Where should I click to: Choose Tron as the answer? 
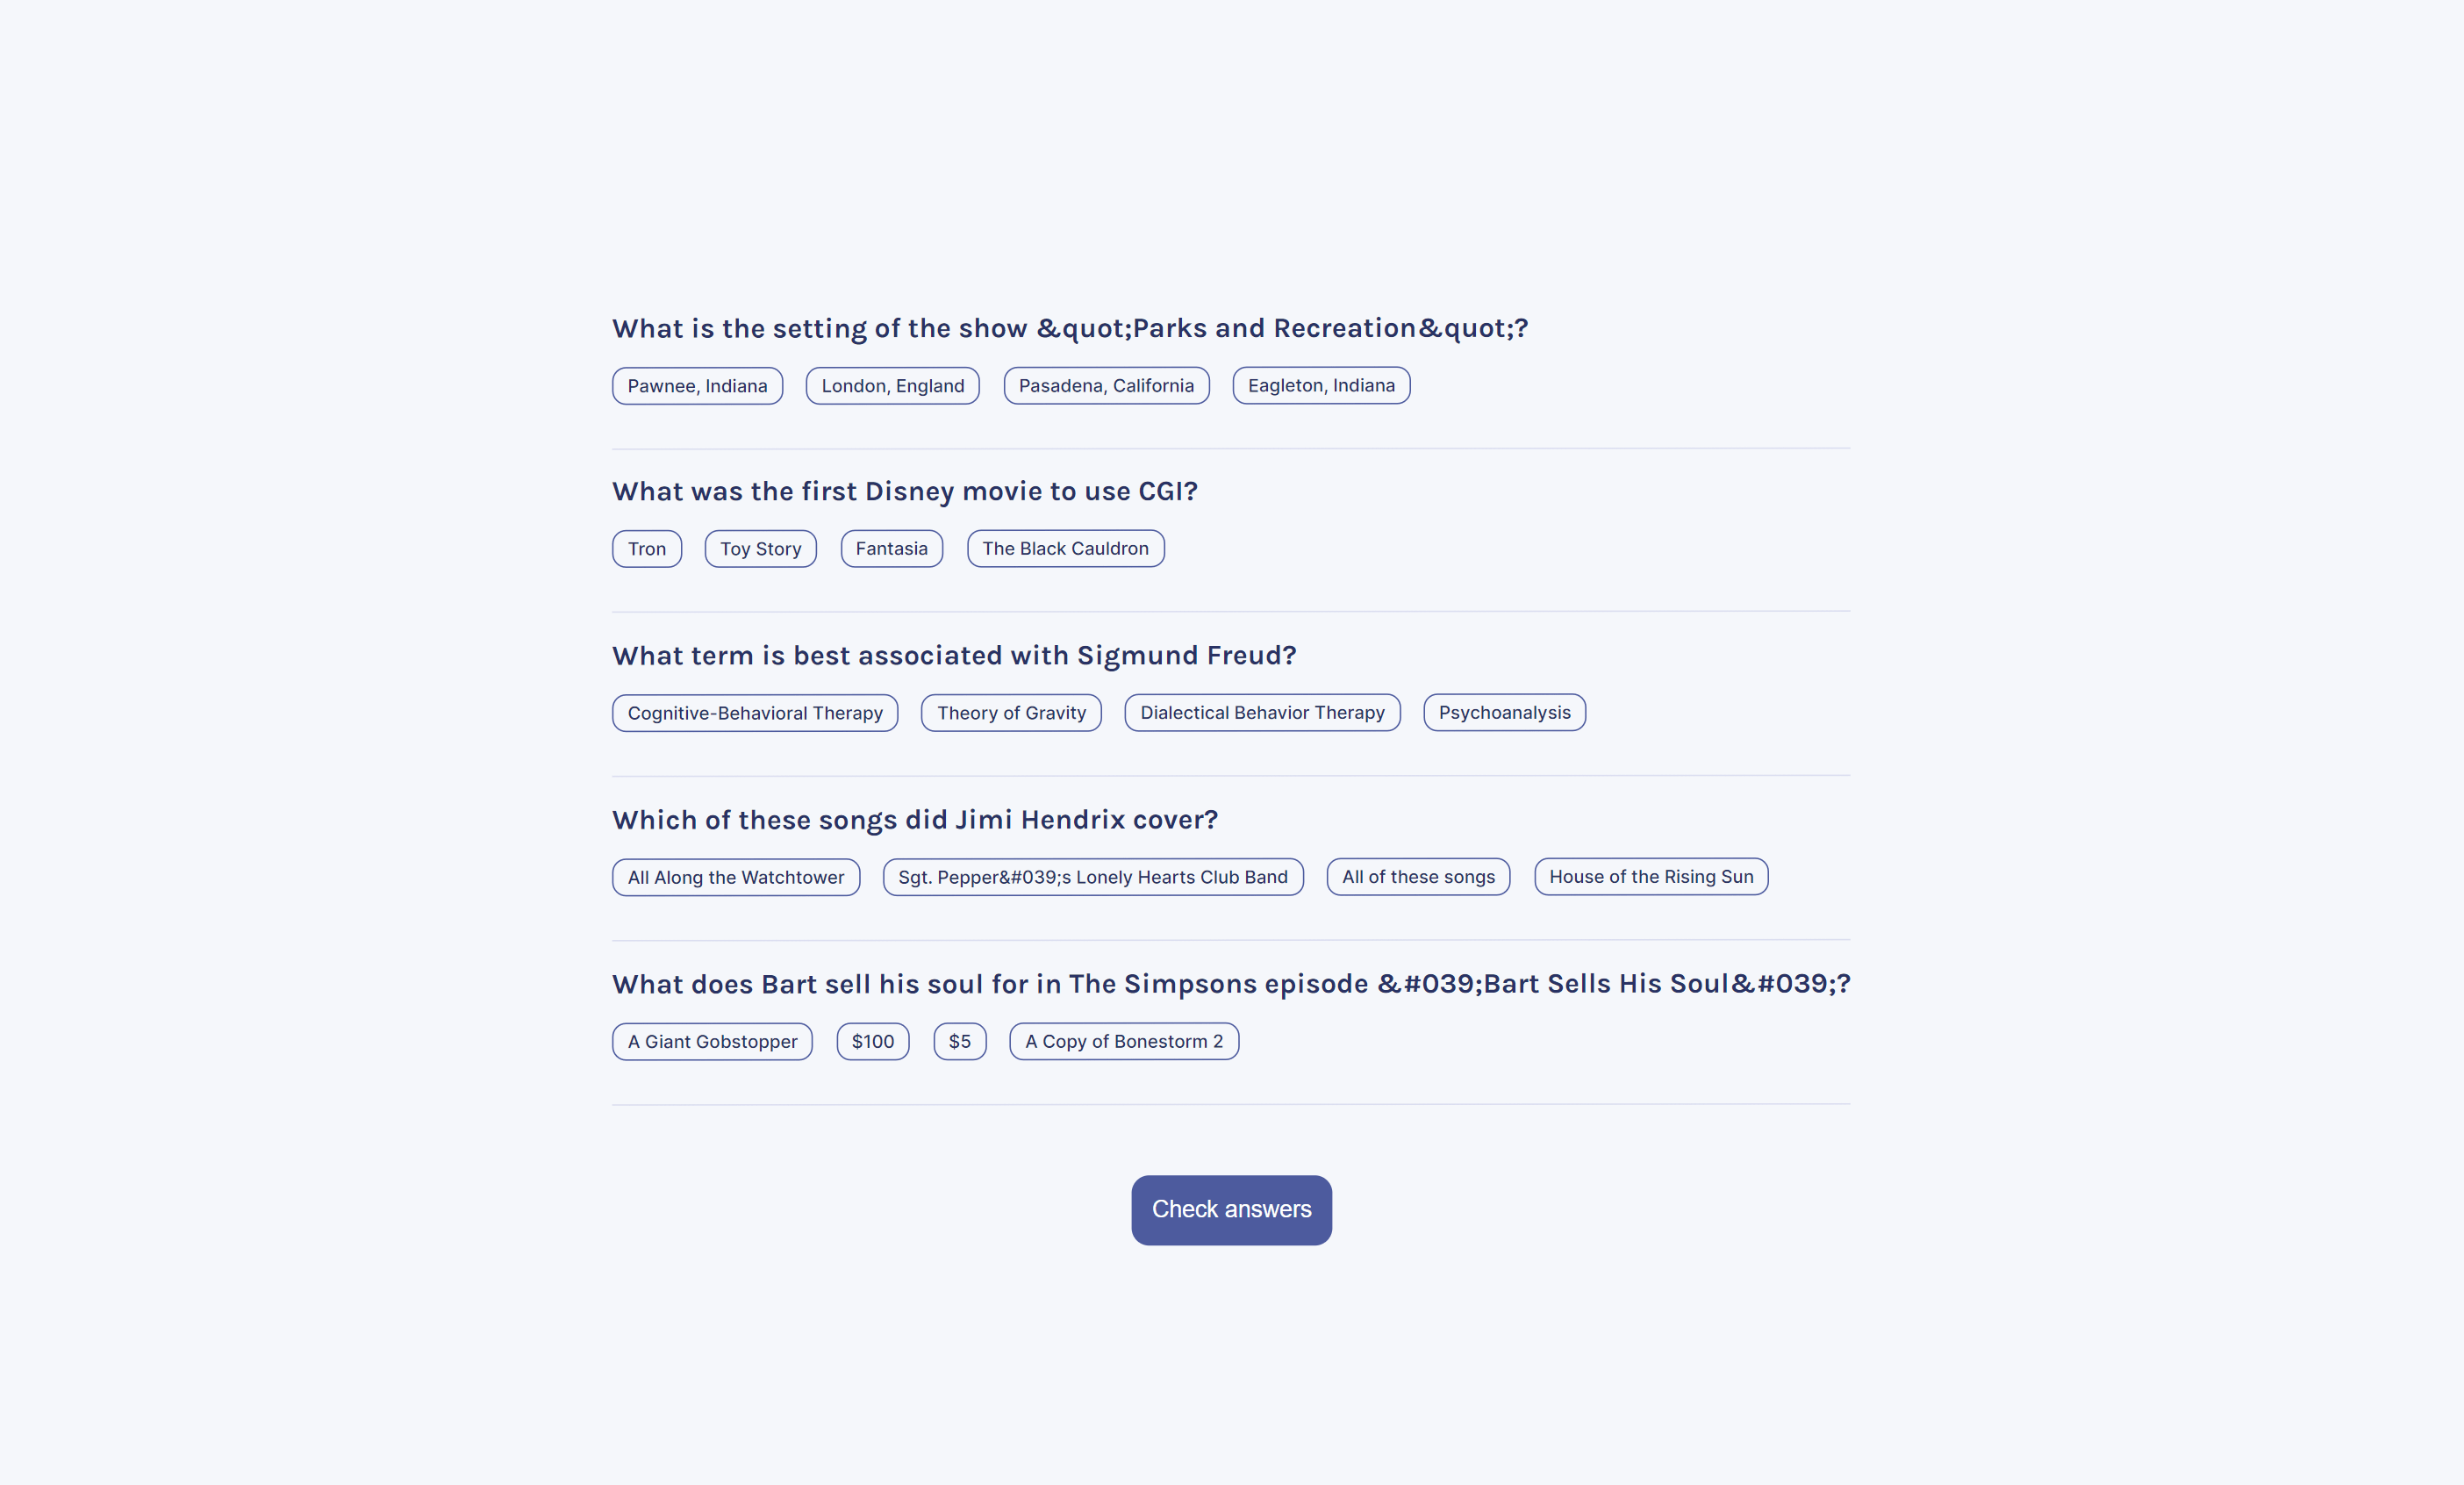[x=646, y=549]
